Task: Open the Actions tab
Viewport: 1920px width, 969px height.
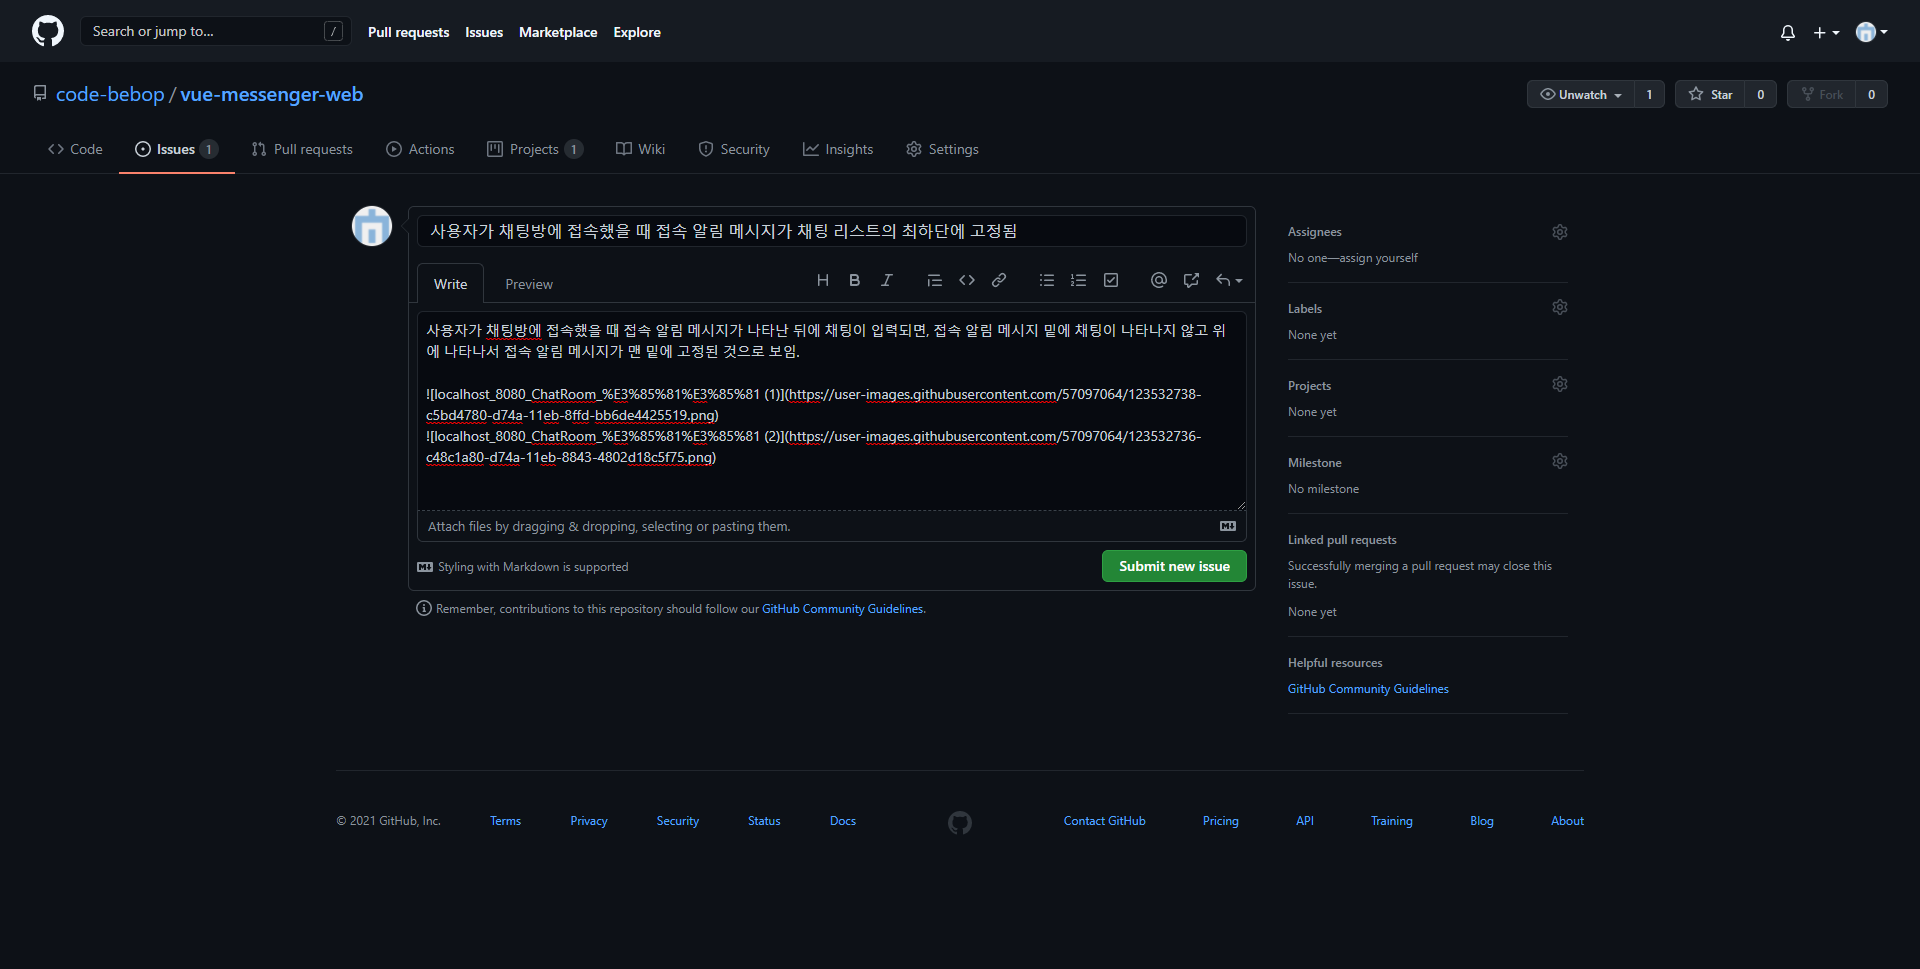Action: 420,149
